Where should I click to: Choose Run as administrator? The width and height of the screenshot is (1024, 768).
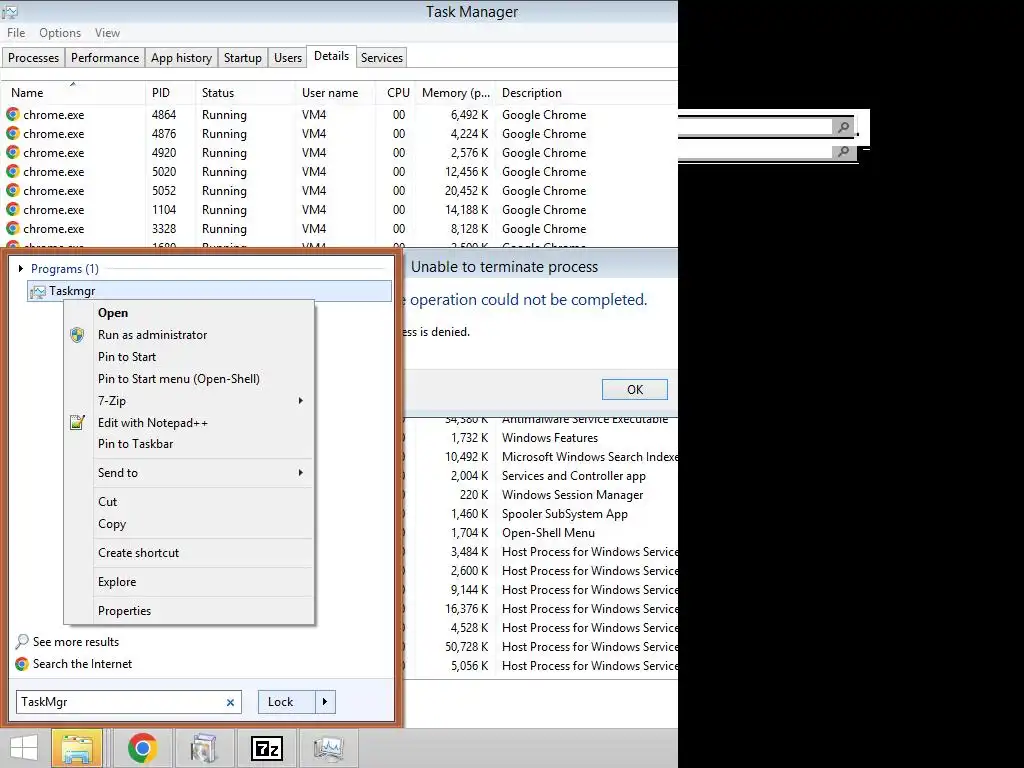pos(189,335)
